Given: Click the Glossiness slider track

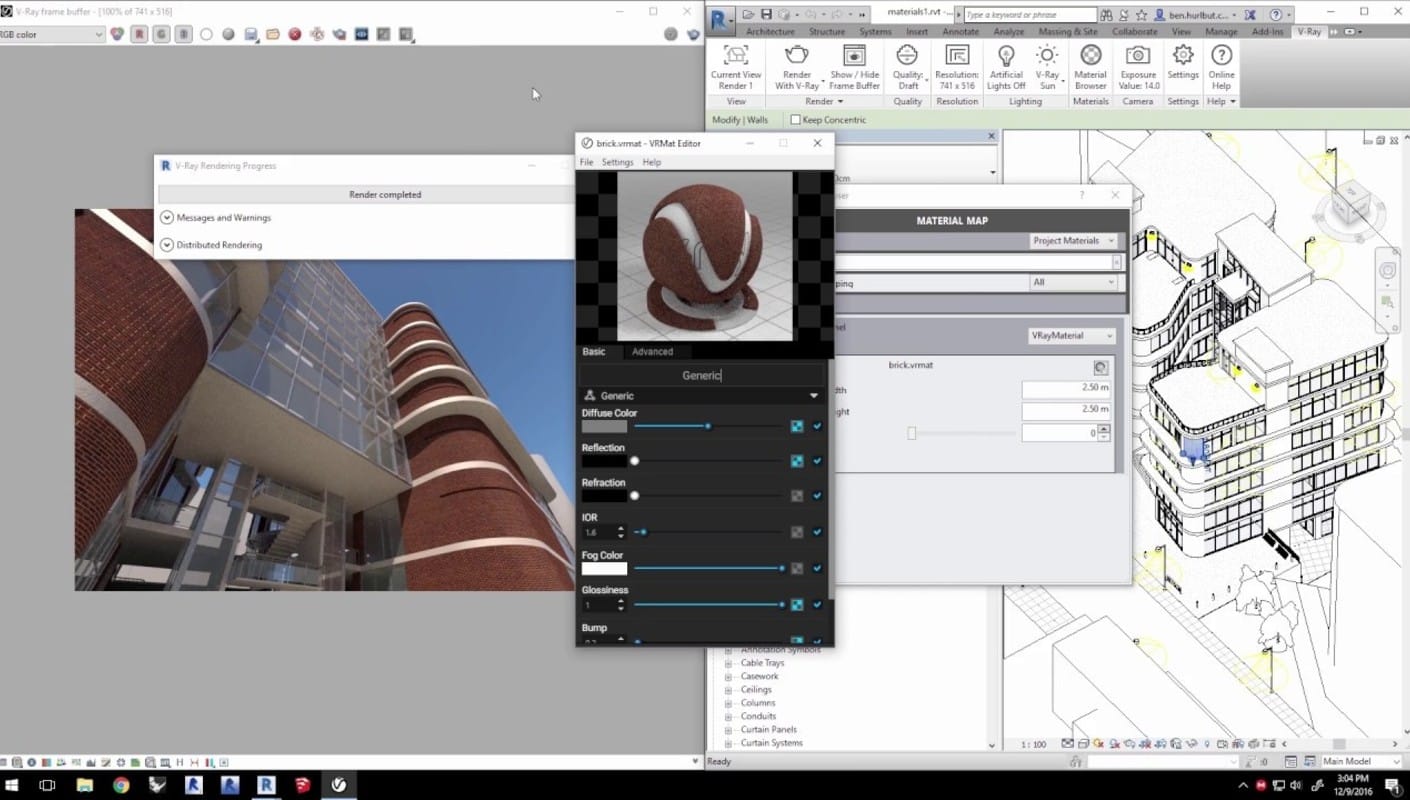Looking at the screenshot, I should point(708,604).
